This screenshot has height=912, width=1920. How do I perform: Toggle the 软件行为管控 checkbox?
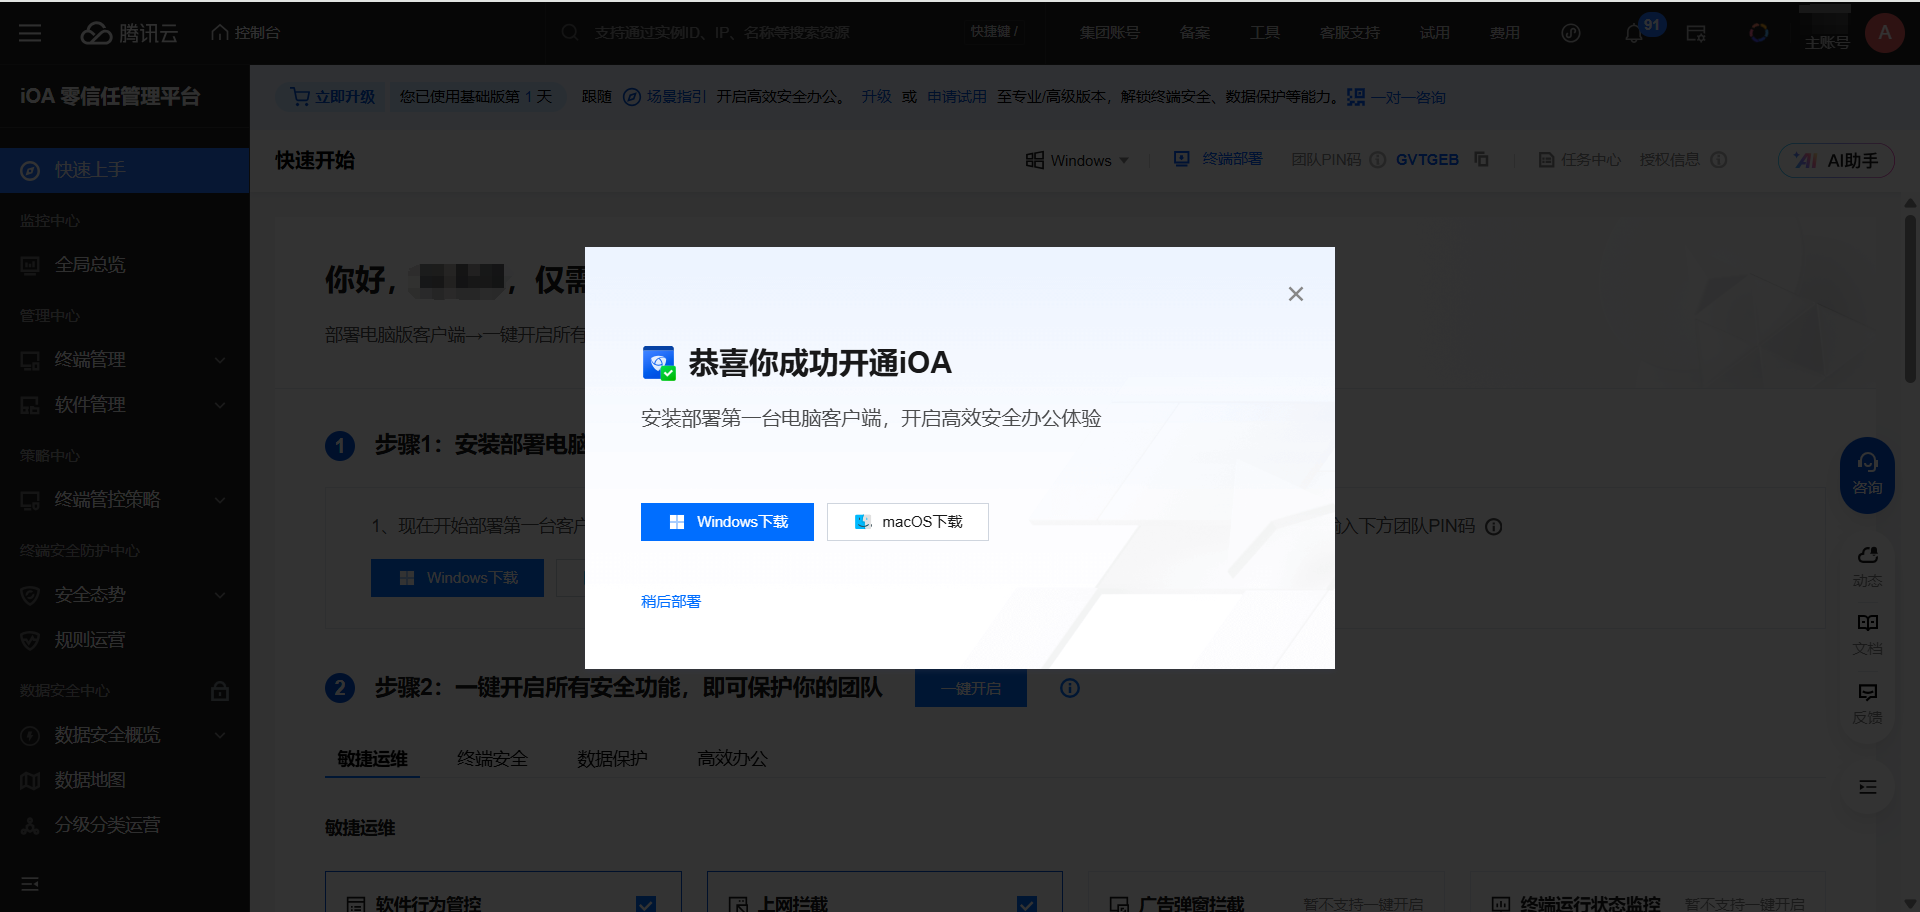click(x=646, y=904)
